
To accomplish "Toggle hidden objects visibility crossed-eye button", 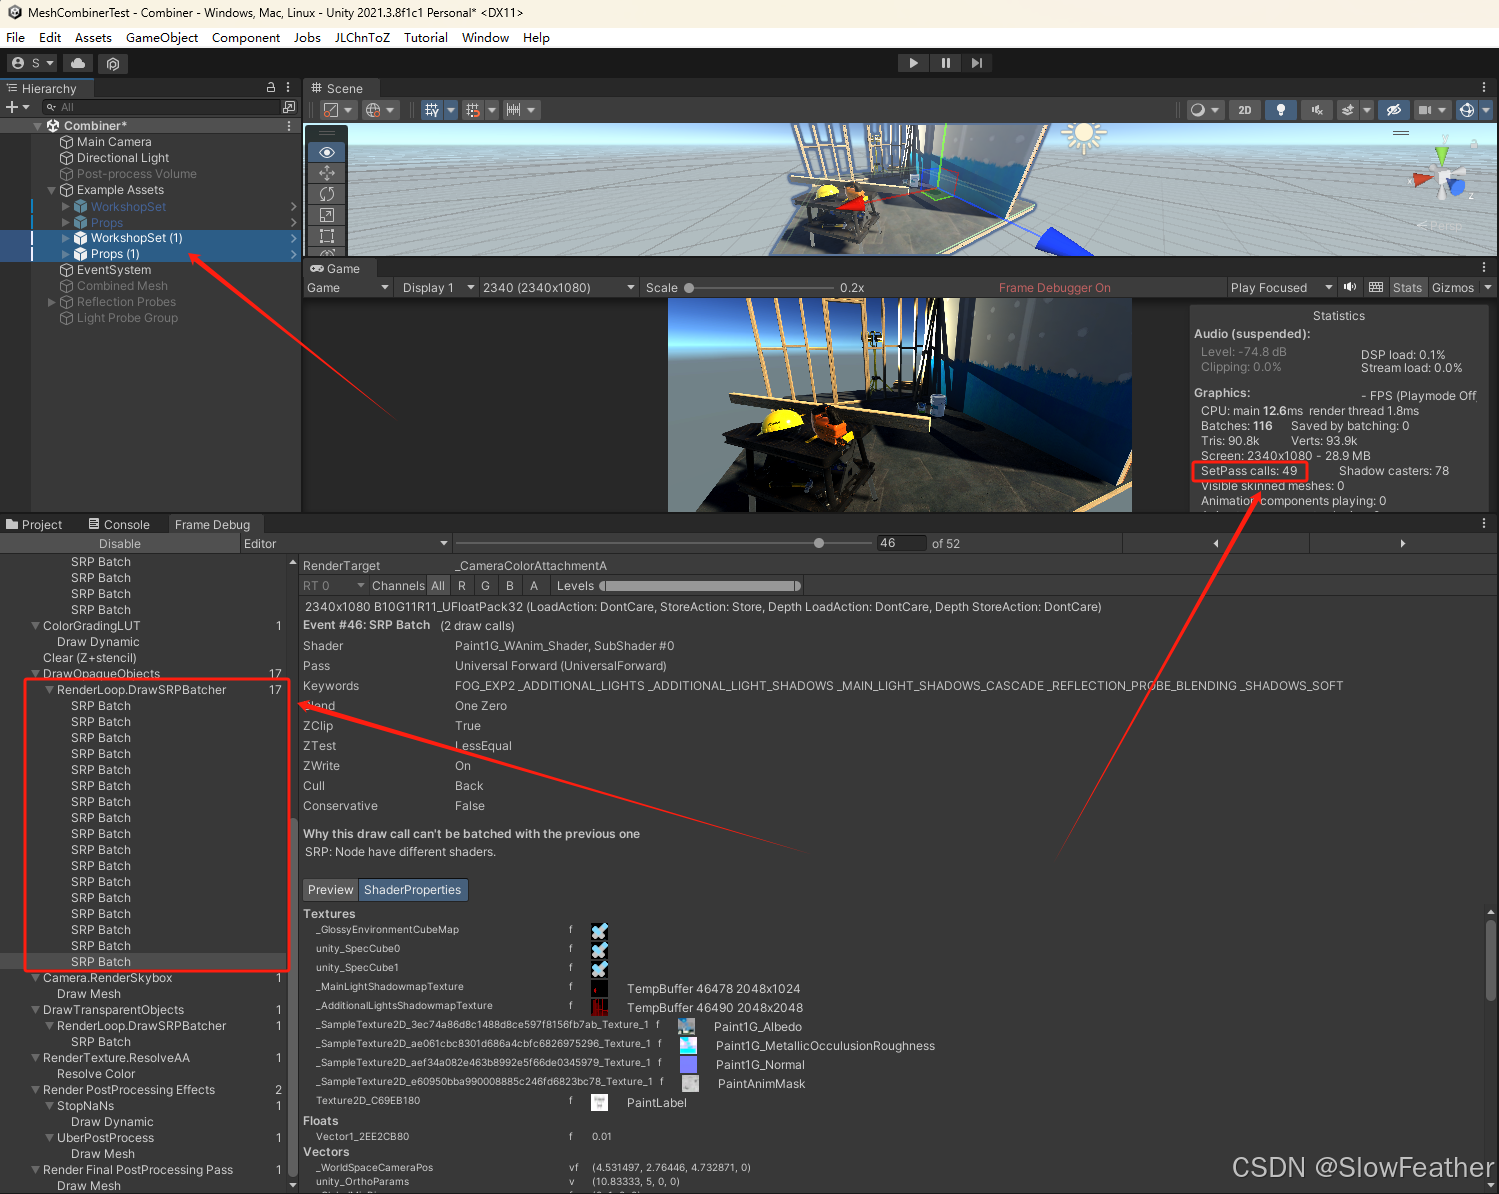I will pos(1393,110).
